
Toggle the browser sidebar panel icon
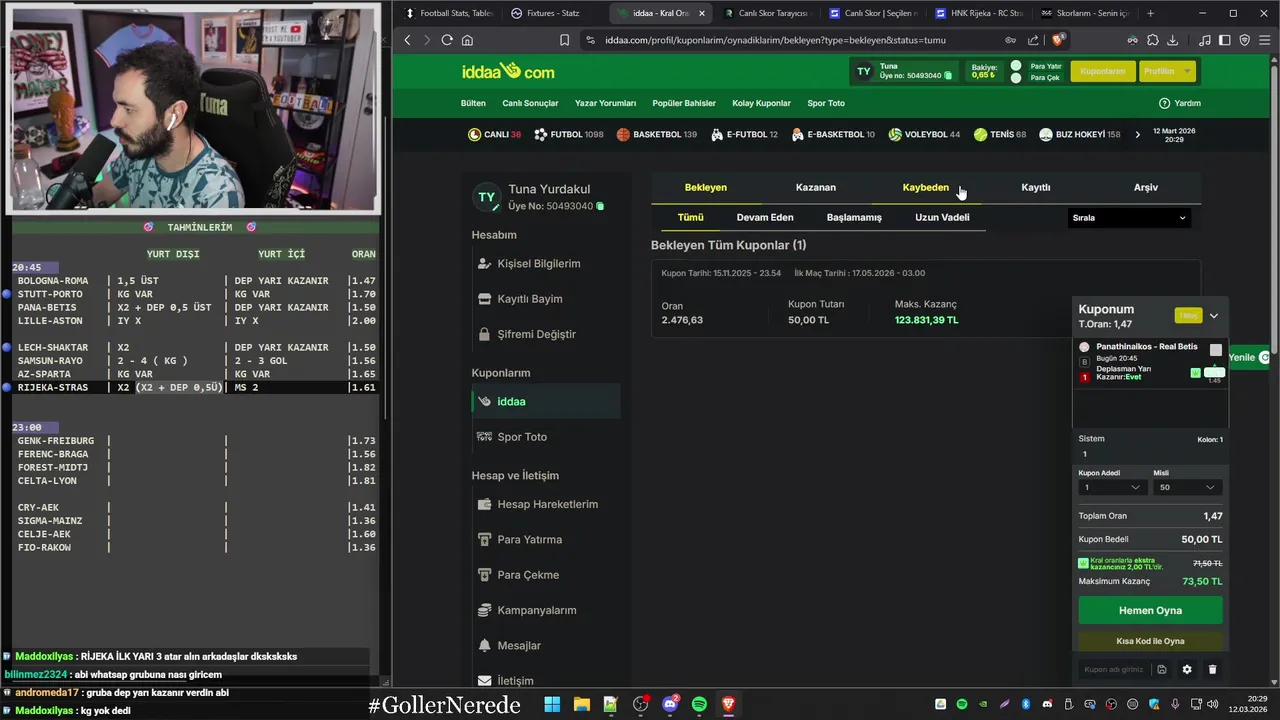1225,40
